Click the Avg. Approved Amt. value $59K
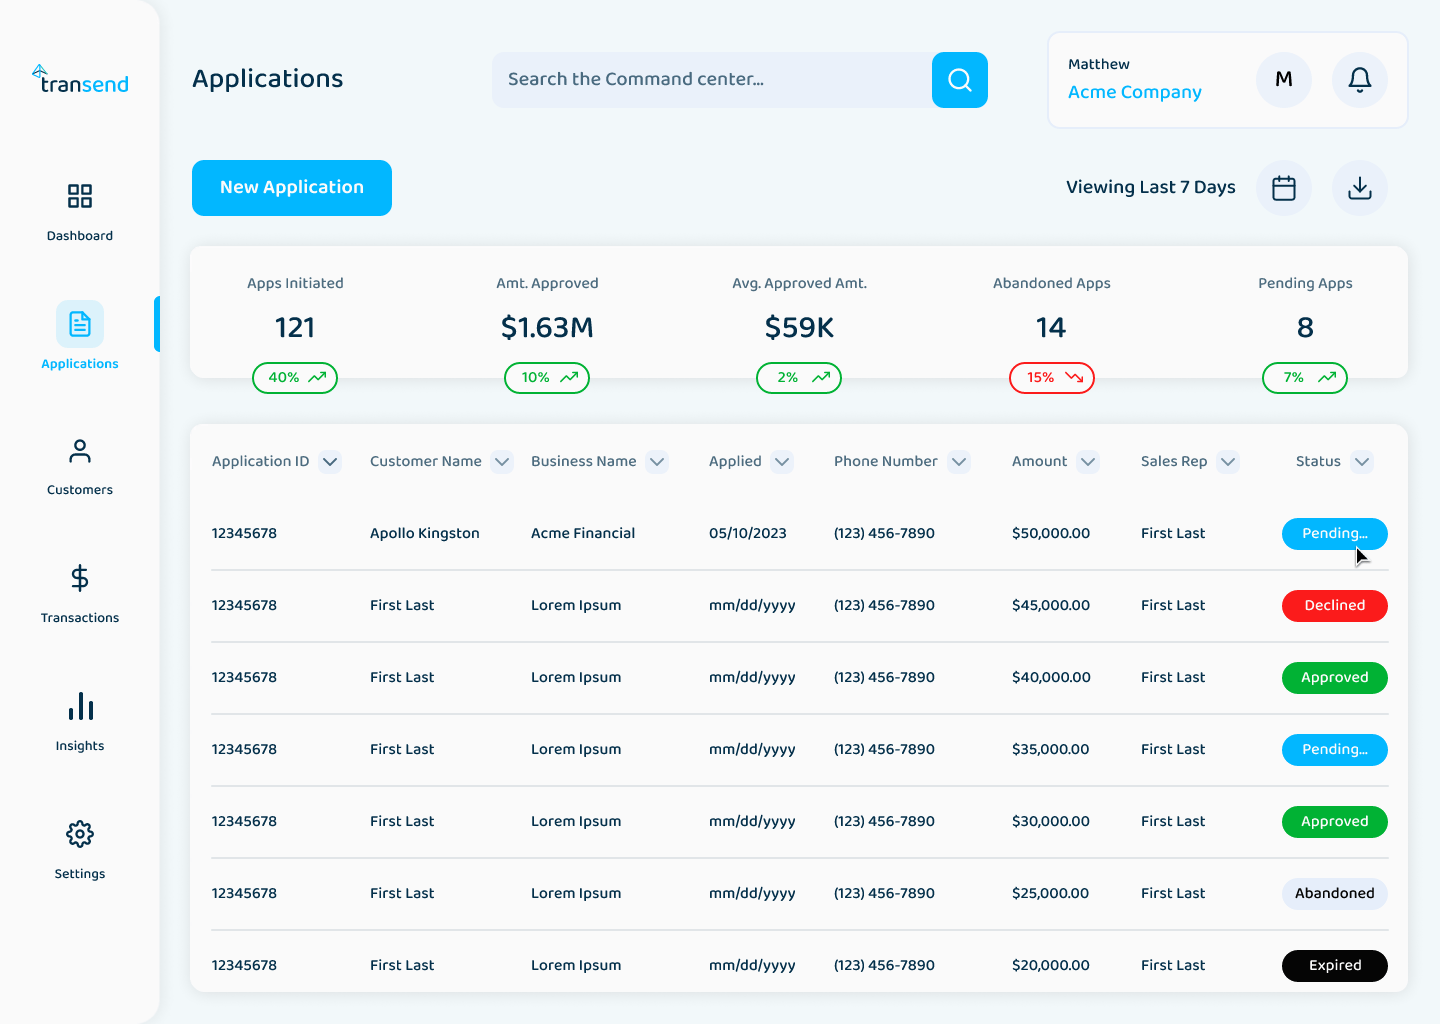 tap(799, 328)
